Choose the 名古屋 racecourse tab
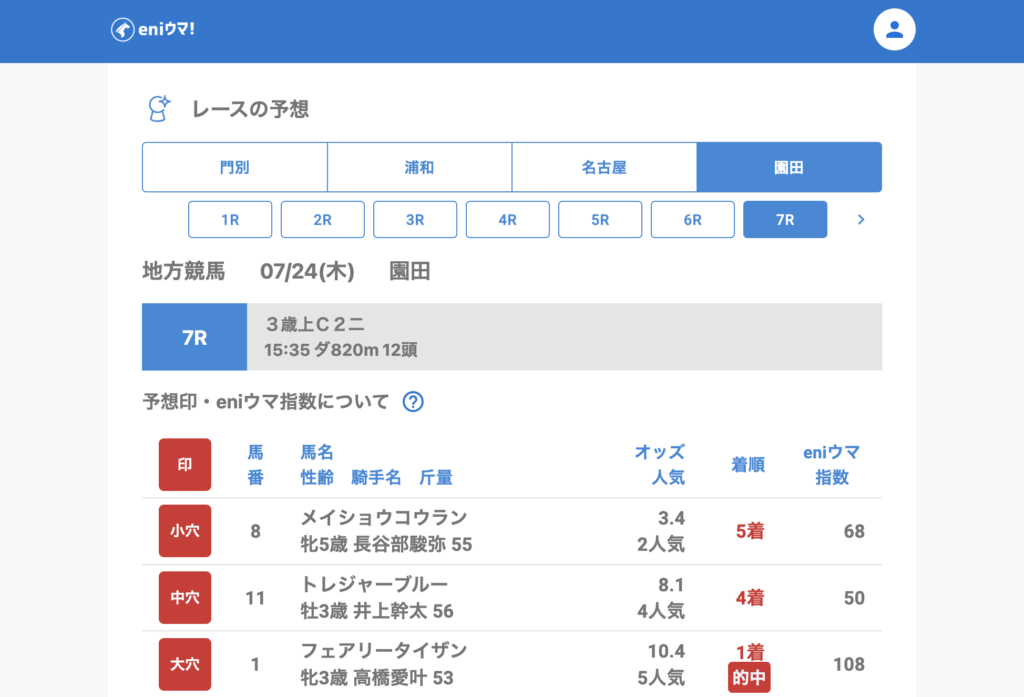Image resolution: width=1024 pixels, height=697 pixels. (x=604, y=167)
